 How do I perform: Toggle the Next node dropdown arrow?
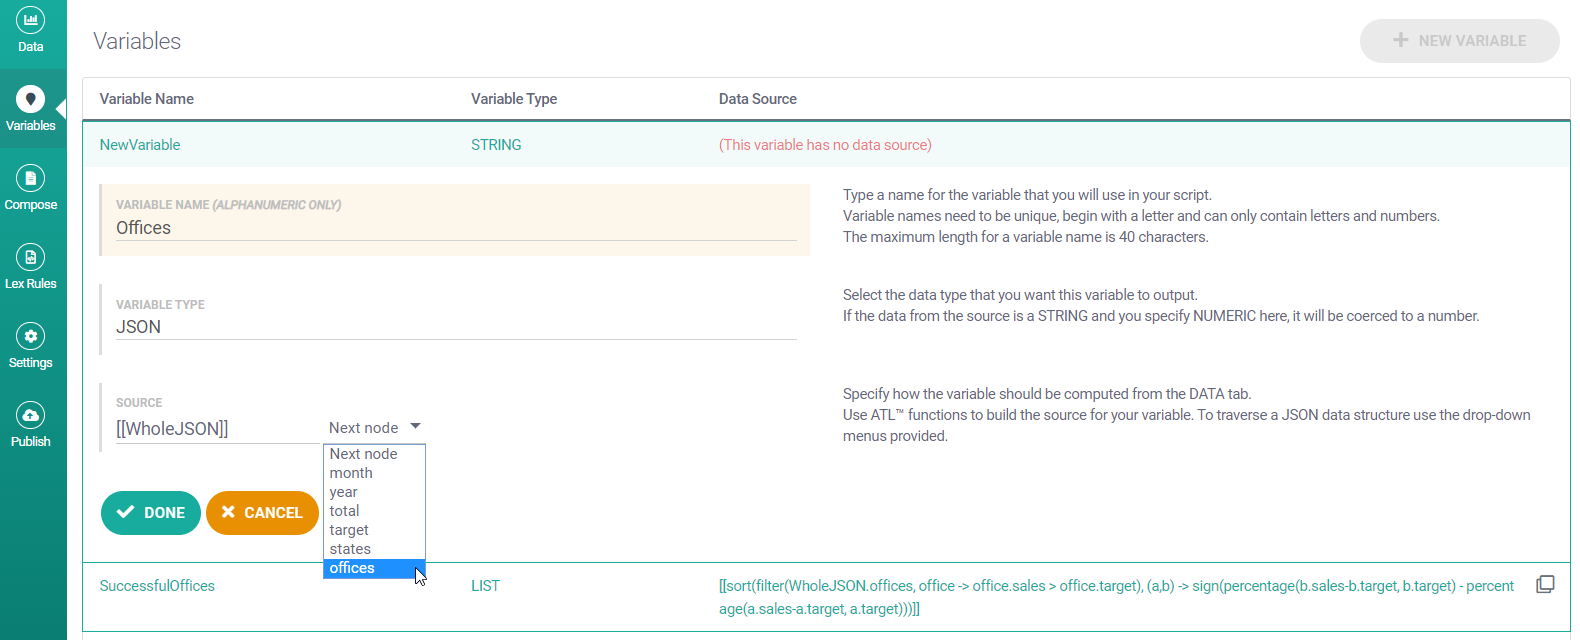point(415,427)
